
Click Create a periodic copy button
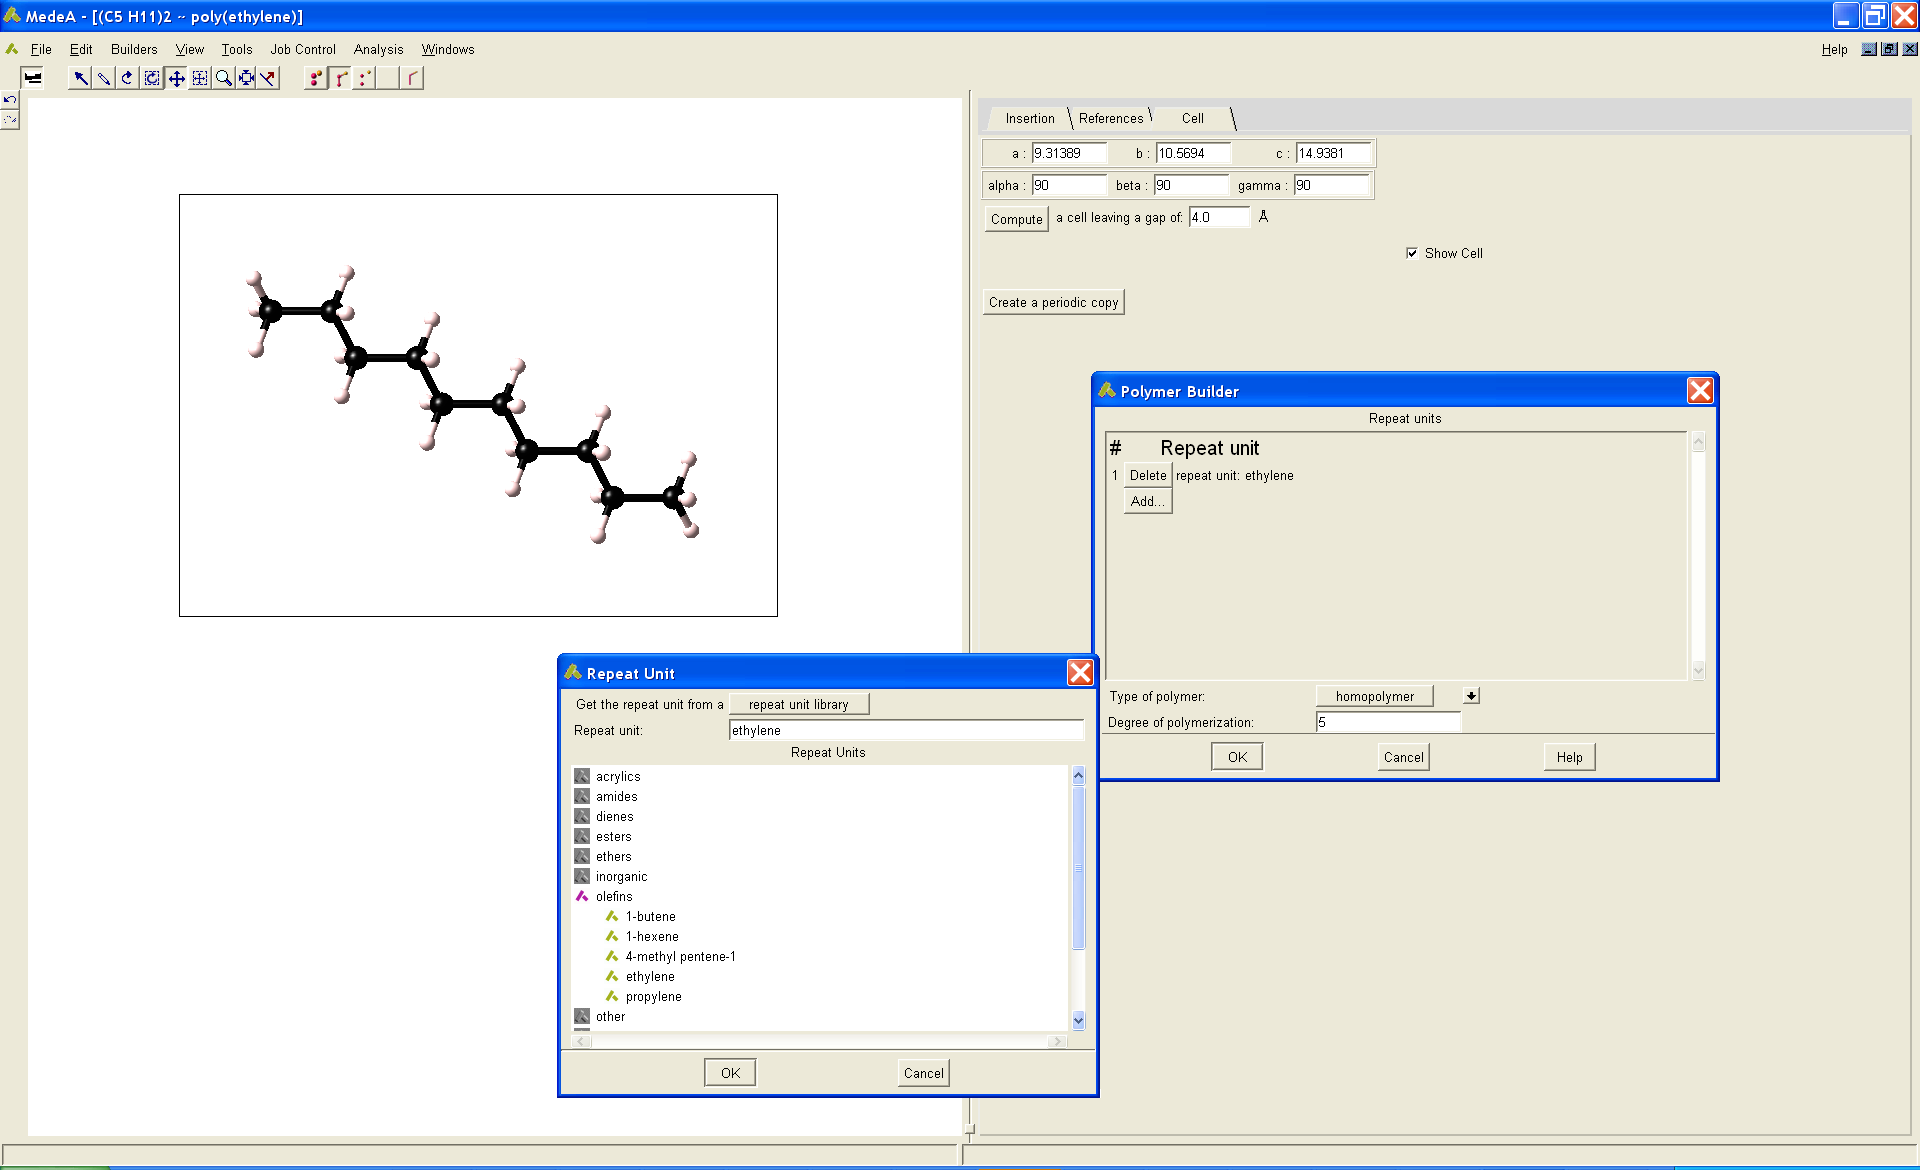pyautogui.click(x=1053, y=302)
